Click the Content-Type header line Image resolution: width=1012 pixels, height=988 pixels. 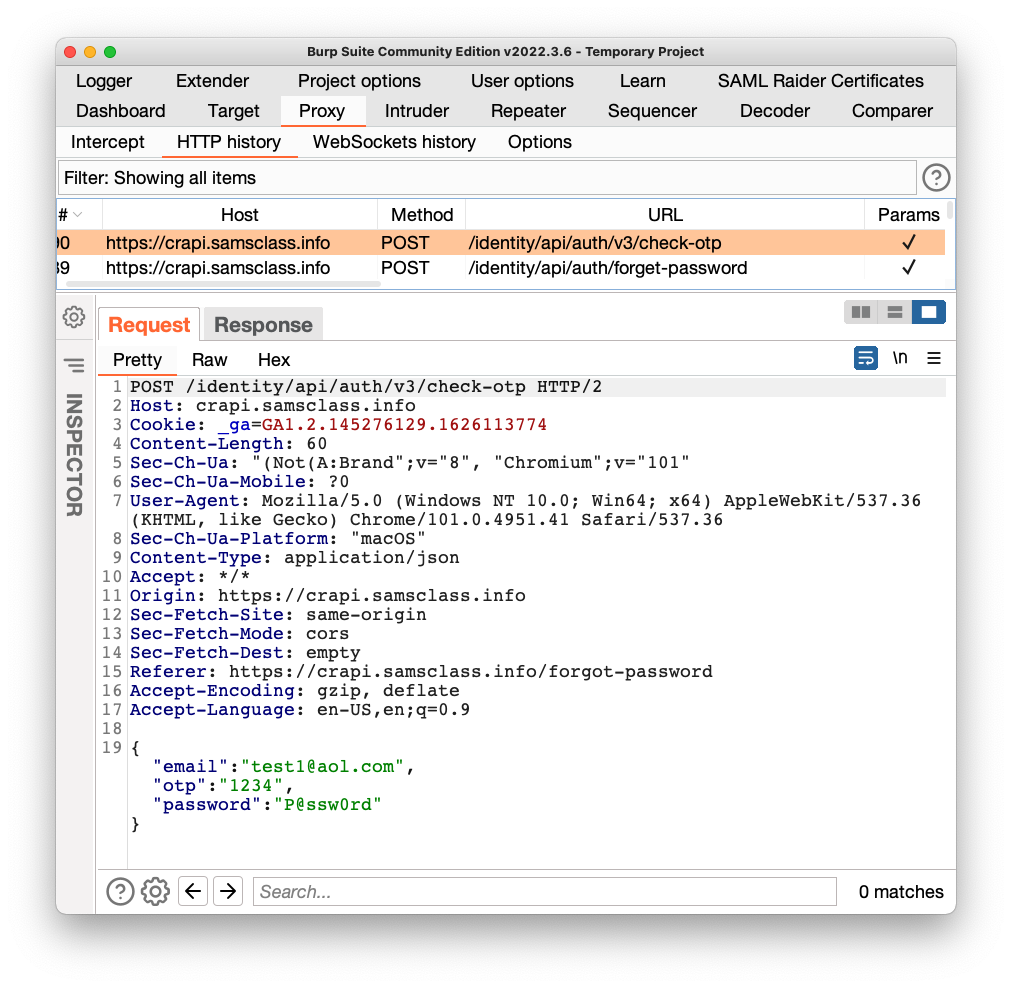294,558
